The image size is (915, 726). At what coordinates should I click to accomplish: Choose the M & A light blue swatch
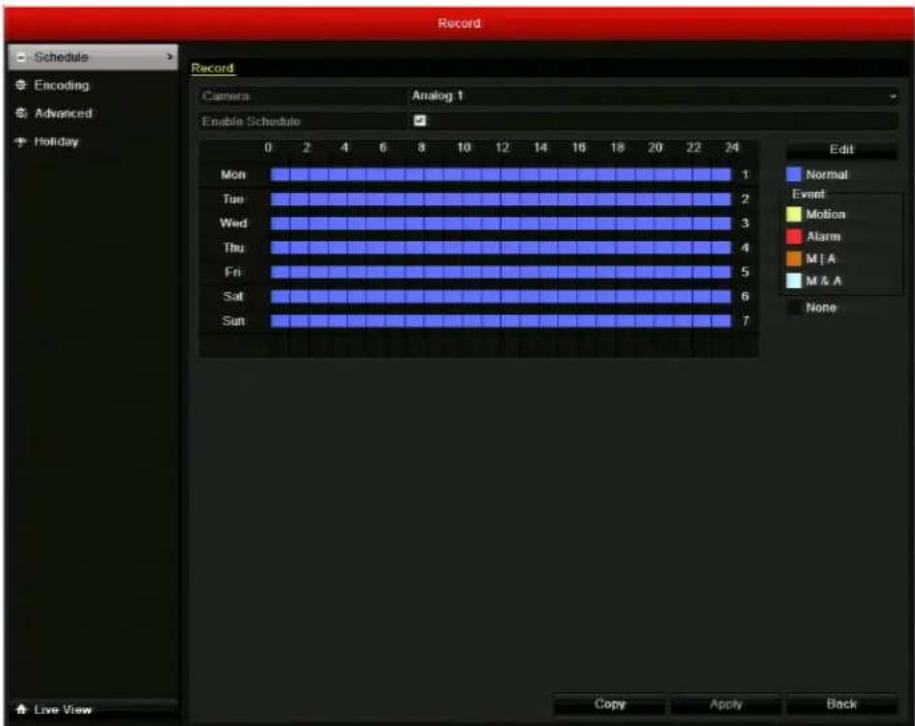[794, 281]
